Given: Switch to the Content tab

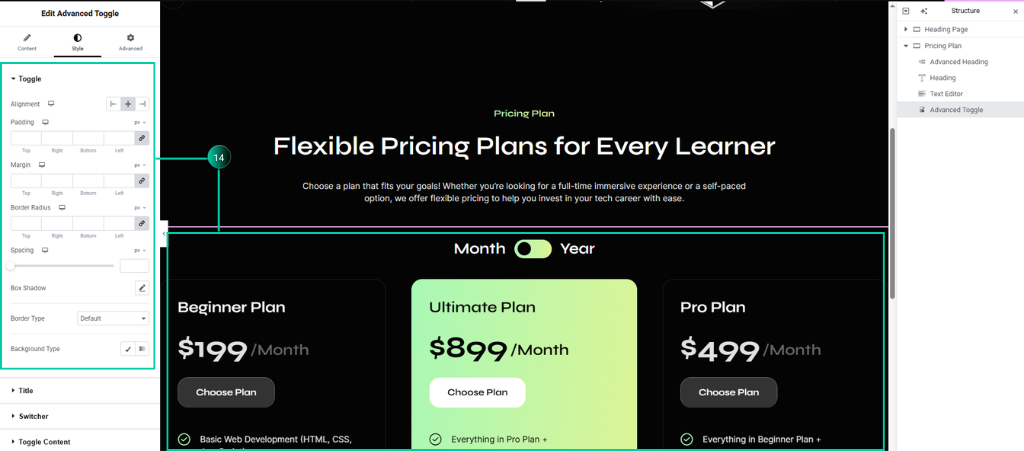Looking at the screenshot, I should coord(27,42).
